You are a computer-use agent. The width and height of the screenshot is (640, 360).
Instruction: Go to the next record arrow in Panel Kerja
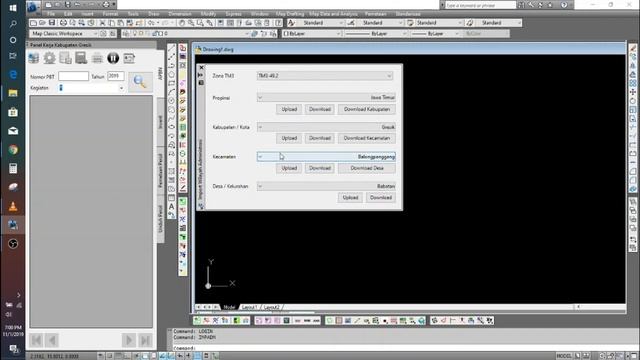(x=129, y=340)
